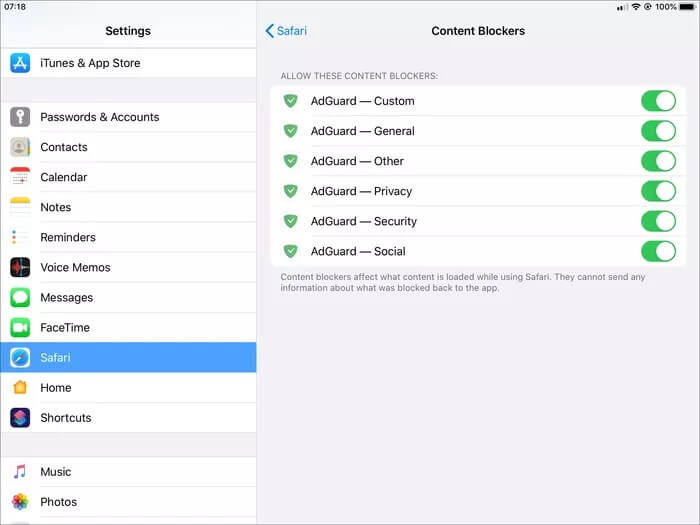The image size is (700, 525).
Task: Tap the Shortcuts app icon
Action: click(20, 418)
